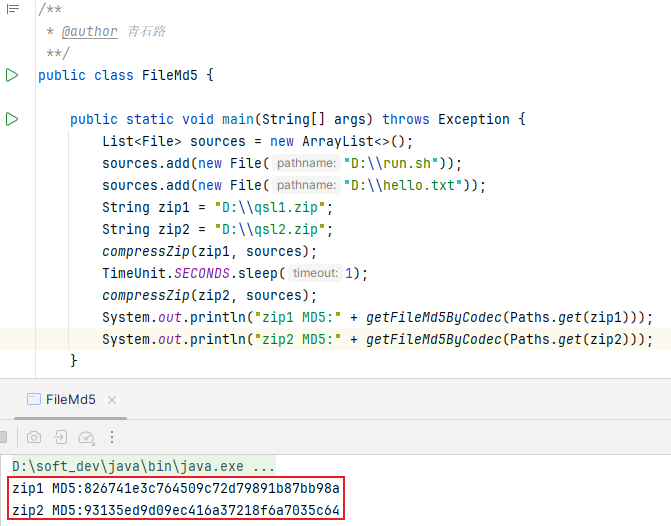This screenshot has width=671, height=526.
Task: Click the attach debugger to process icon
Action: coord(61,437)
